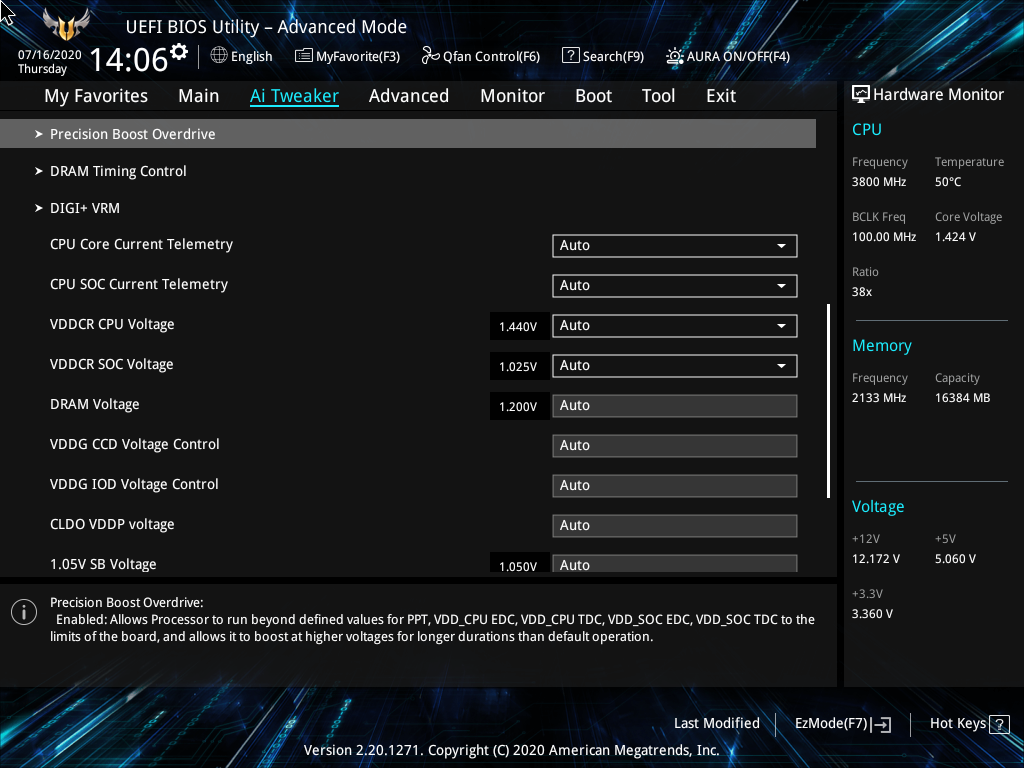Open VDDCR SOC Voltage dropdown

click(x=675, y=366)
